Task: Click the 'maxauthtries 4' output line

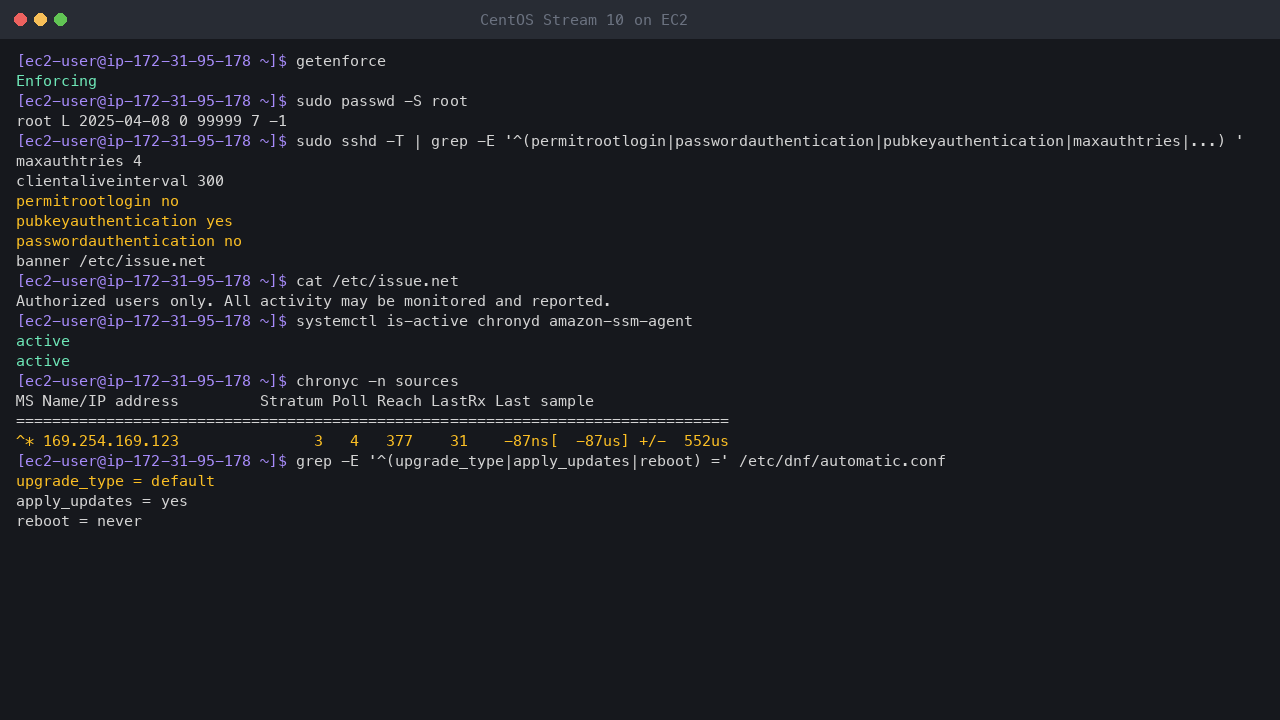Action: coord(79,161)
